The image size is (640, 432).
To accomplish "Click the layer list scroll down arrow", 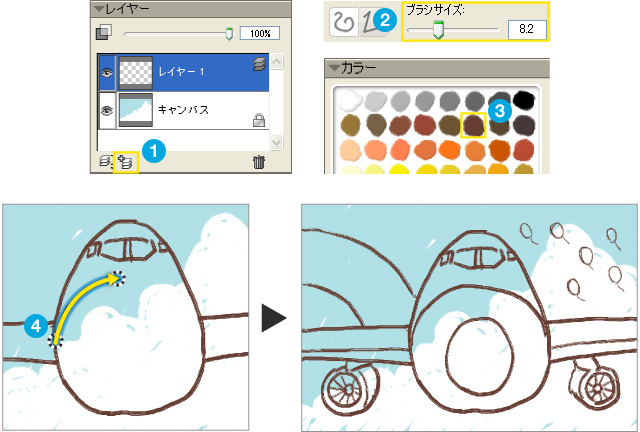I will pos(276,142).
